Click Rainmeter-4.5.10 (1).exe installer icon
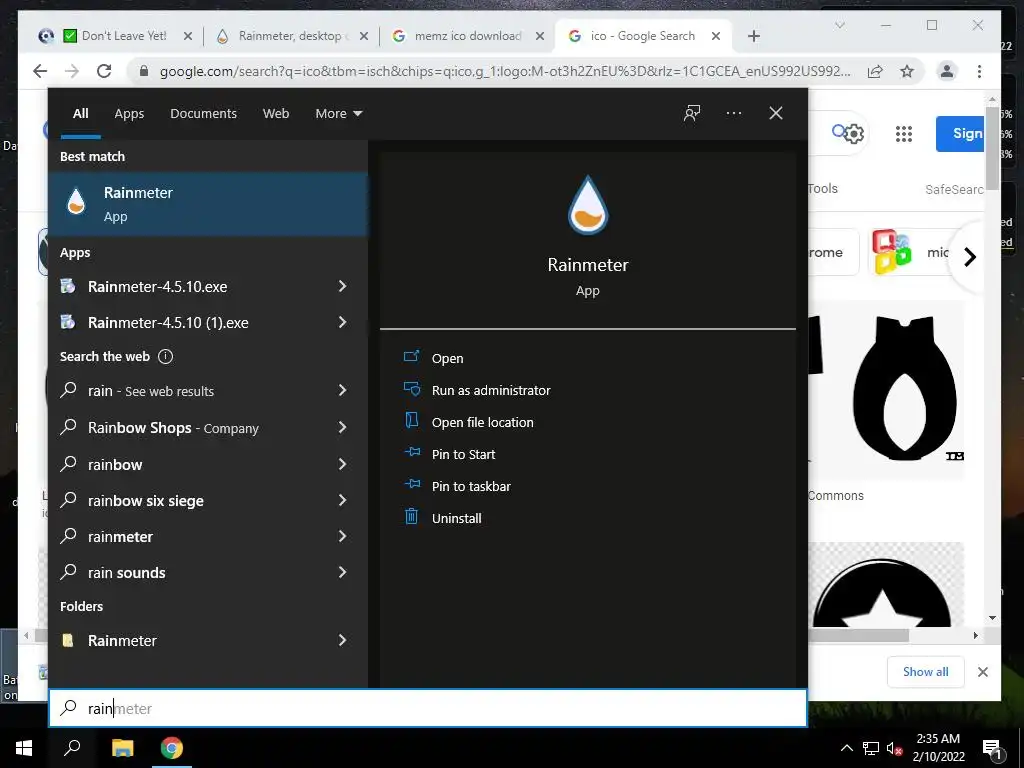The image size is (1024, 768). [68, 322]
